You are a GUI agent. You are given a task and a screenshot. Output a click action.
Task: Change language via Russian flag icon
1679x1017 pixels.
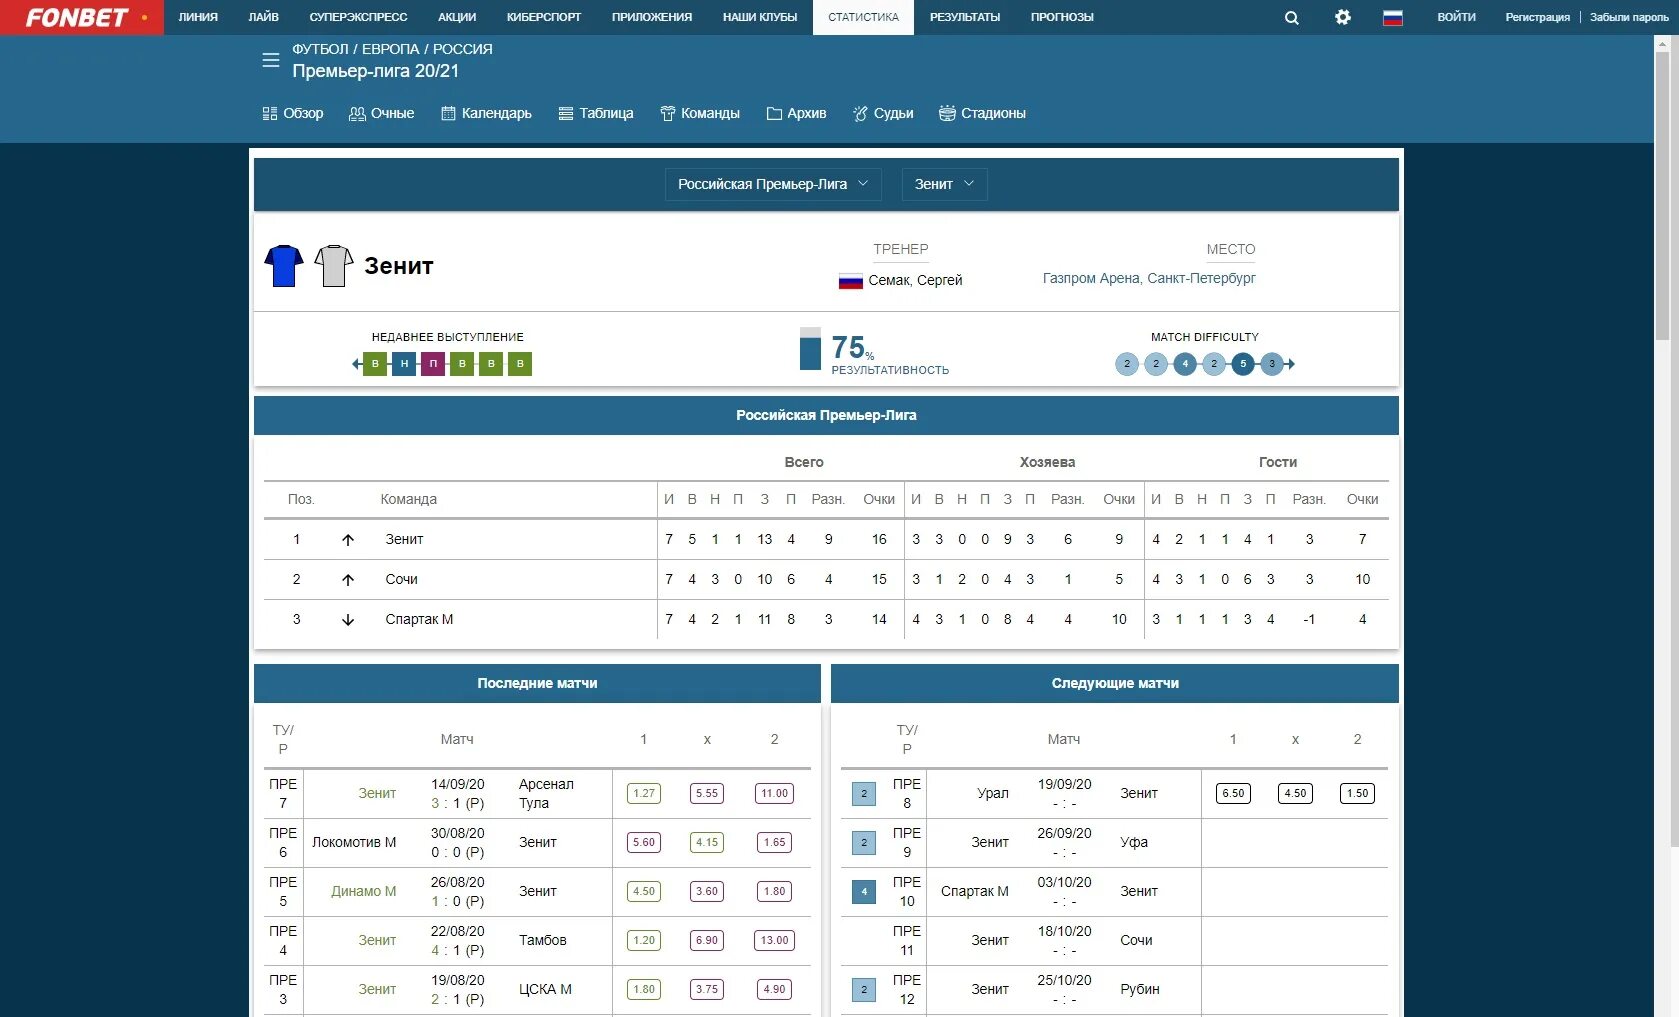coord(1393,17)
